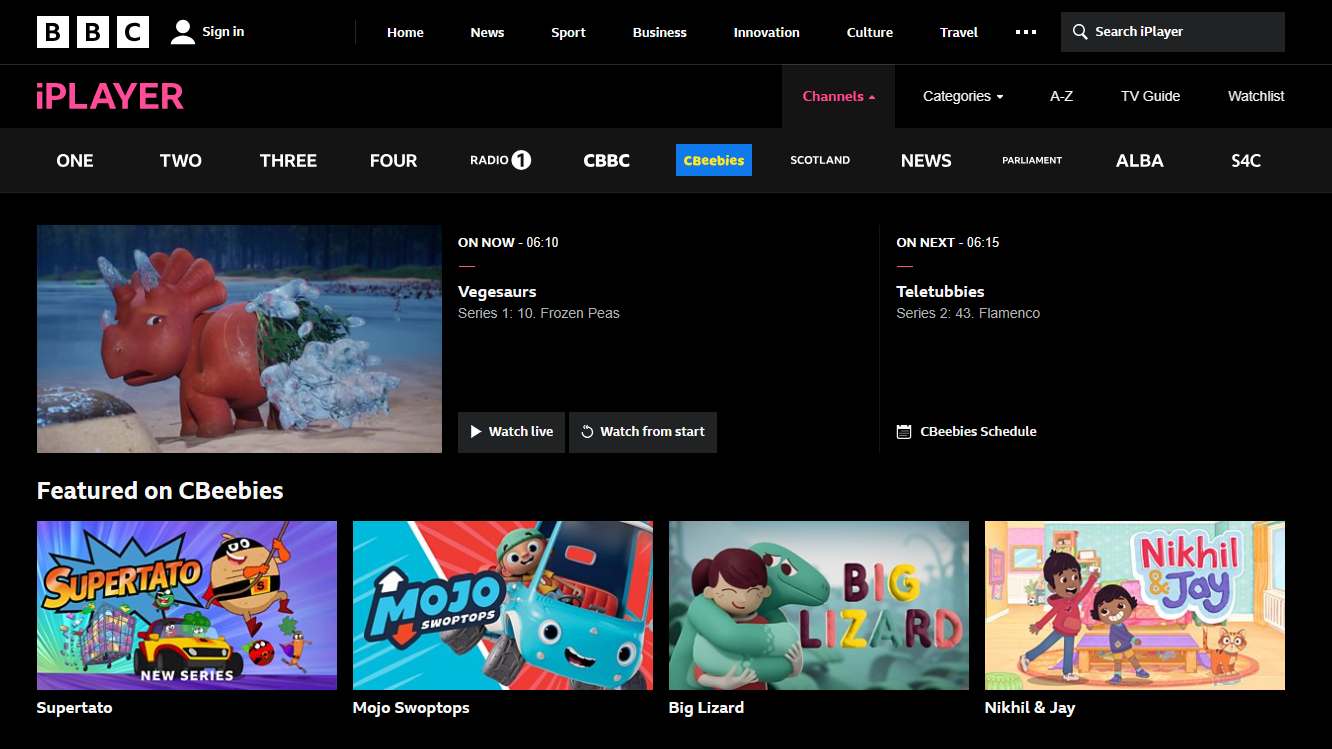Open the Sport section

click(568, 32)
